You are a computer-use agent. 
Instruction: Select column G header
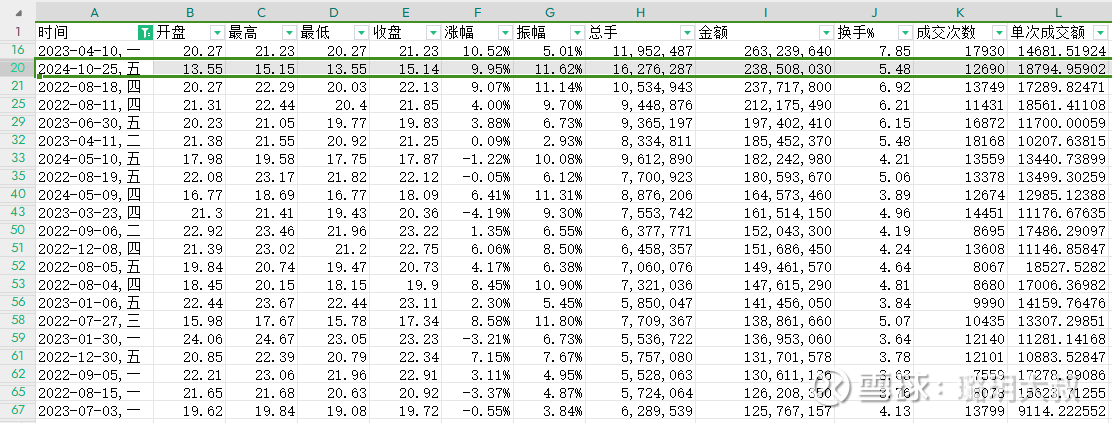click(x=550, y=12)
